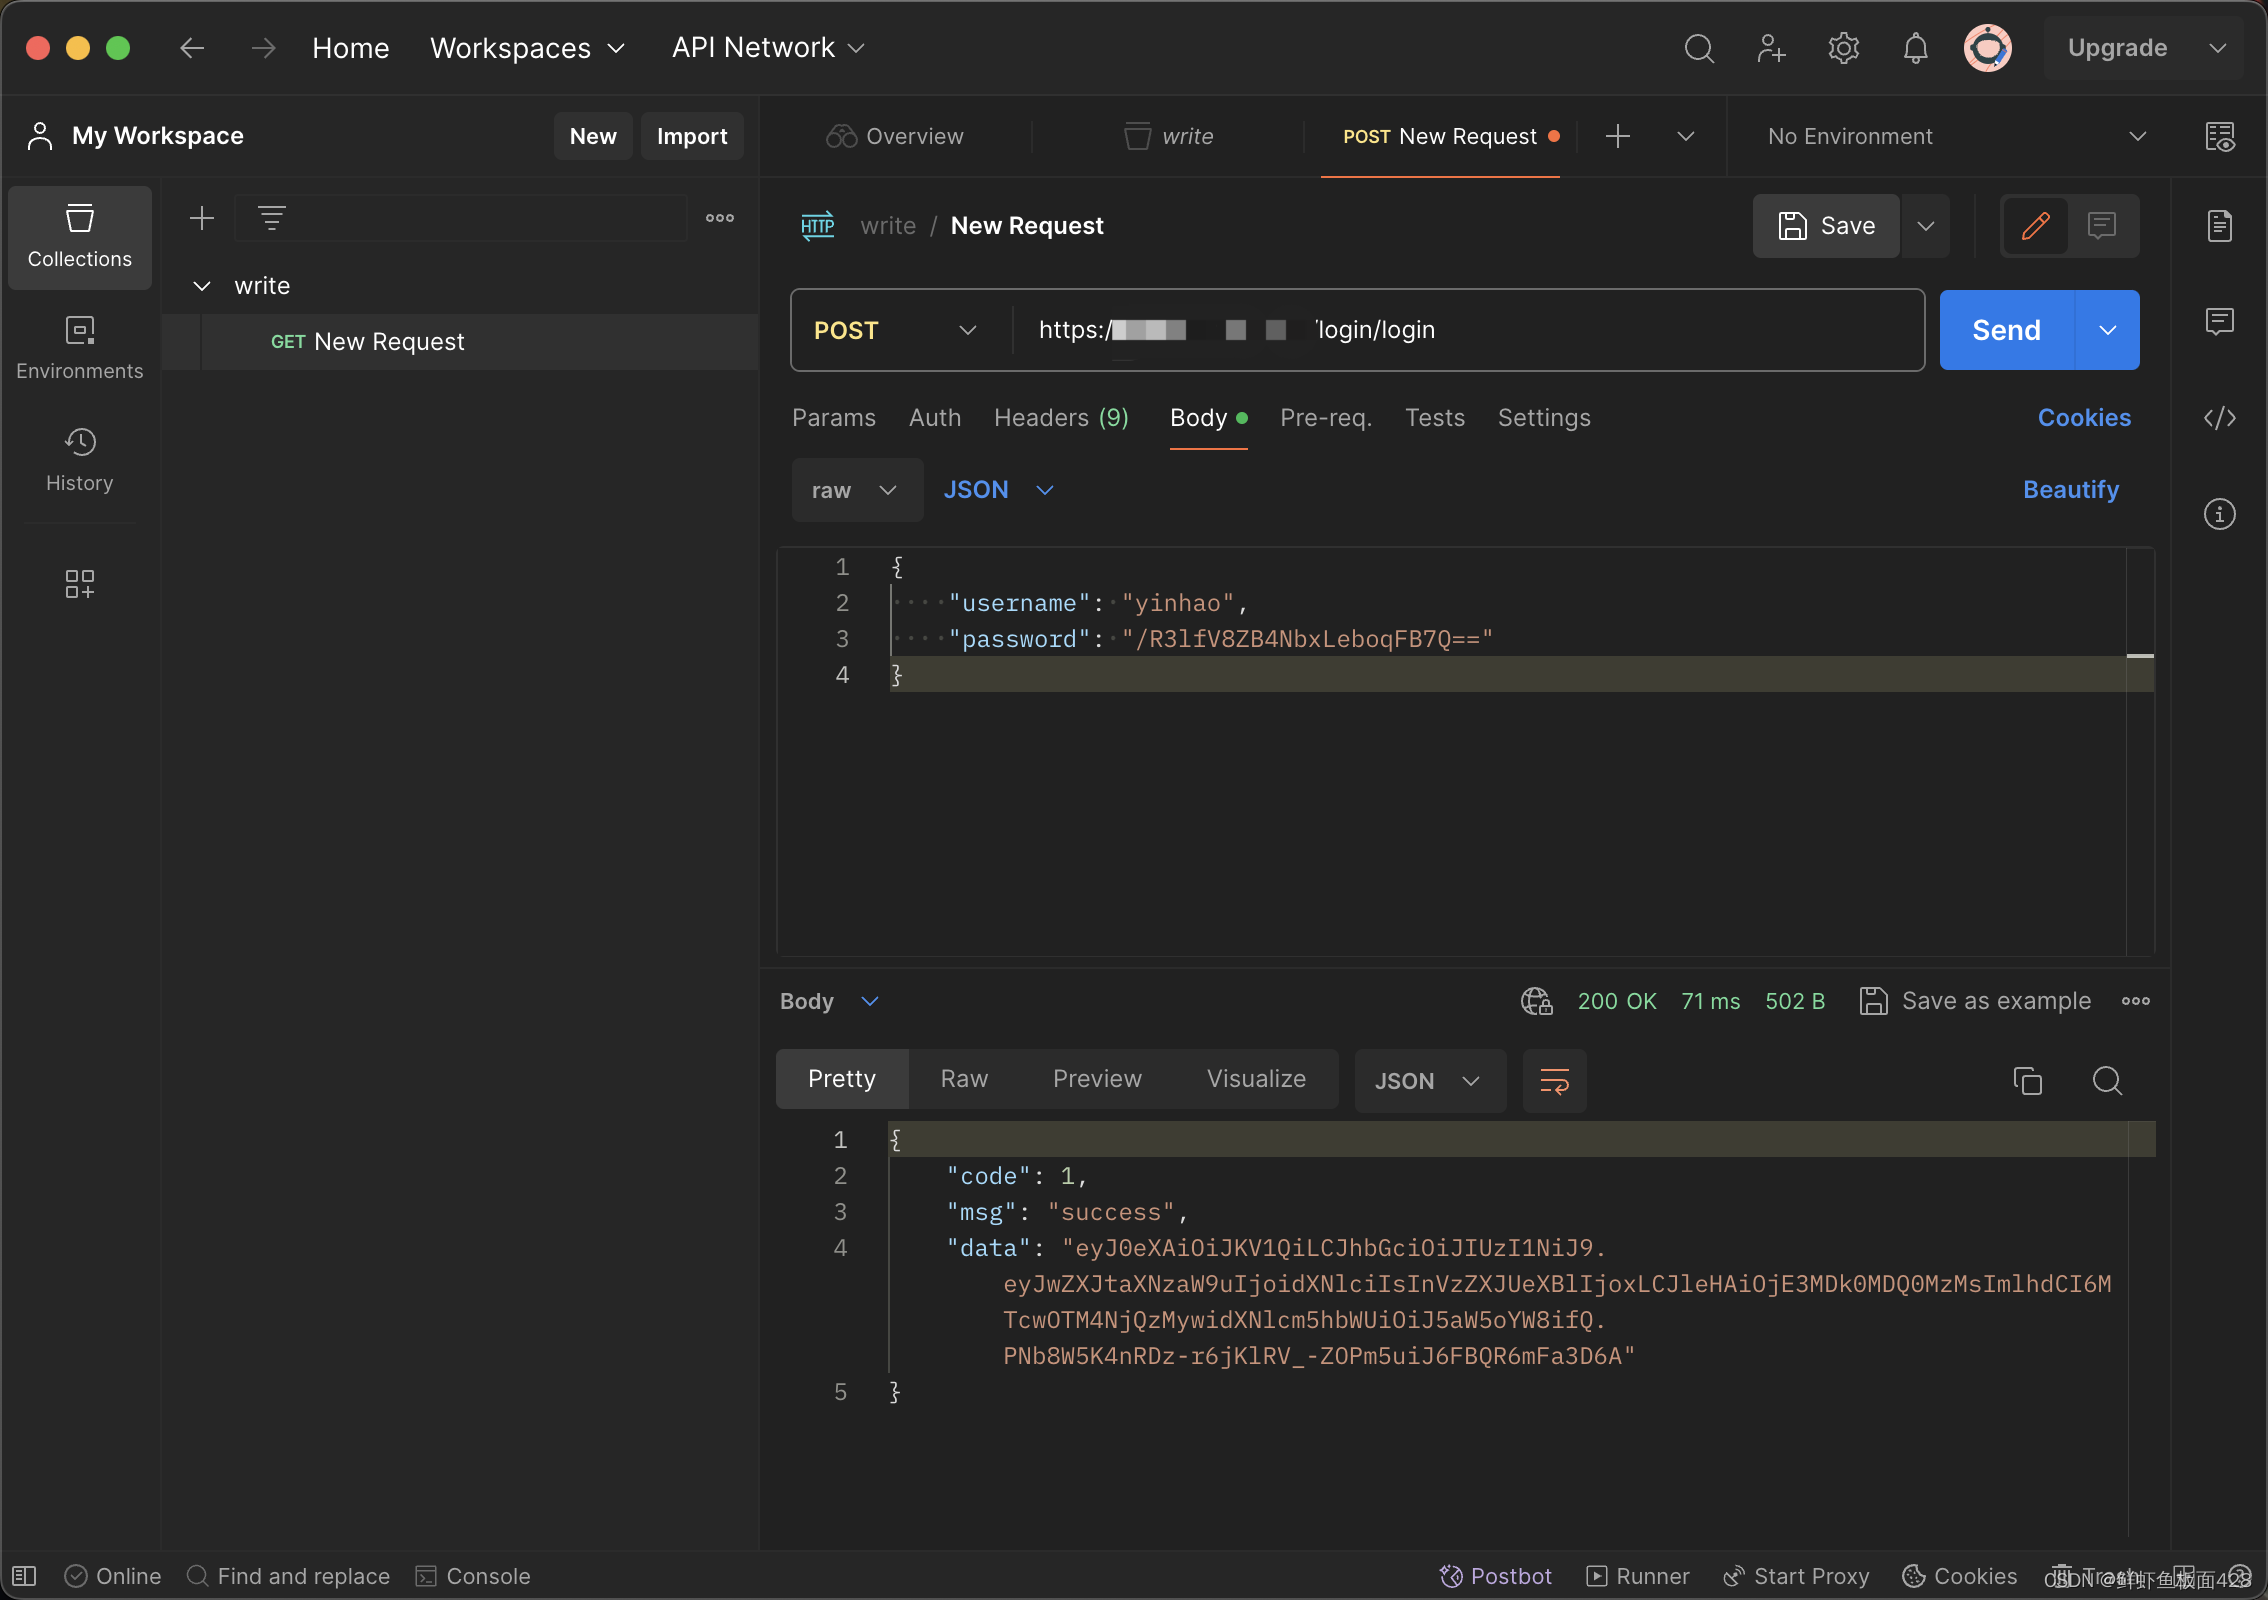Screen dimensions: 2268x1600
Task: Open the API Network dropdown
Action: coord(768,48)
